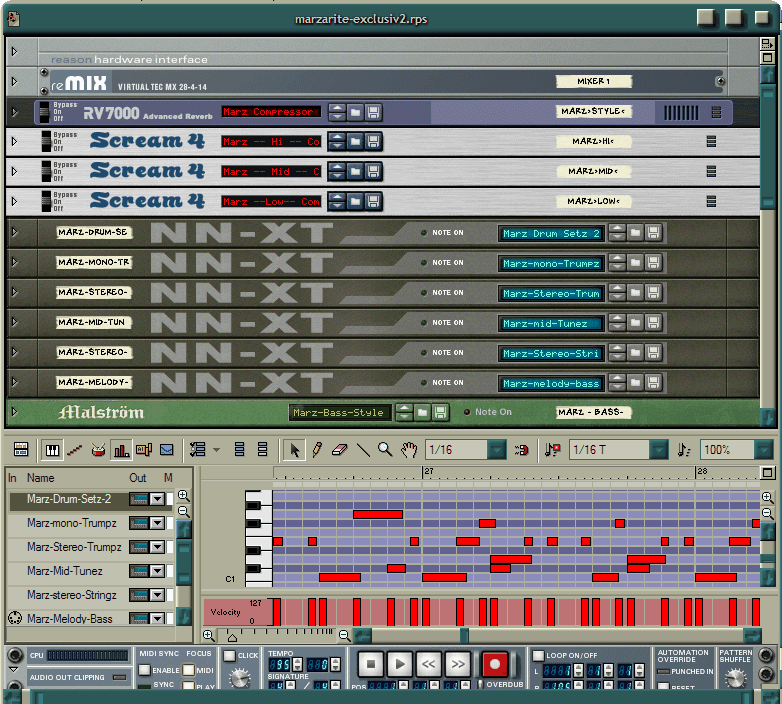This screenshot has width=782, height=704.
Task: Save Marz-mid-Tunez NN-XT patch
Action: click(653, 323)
